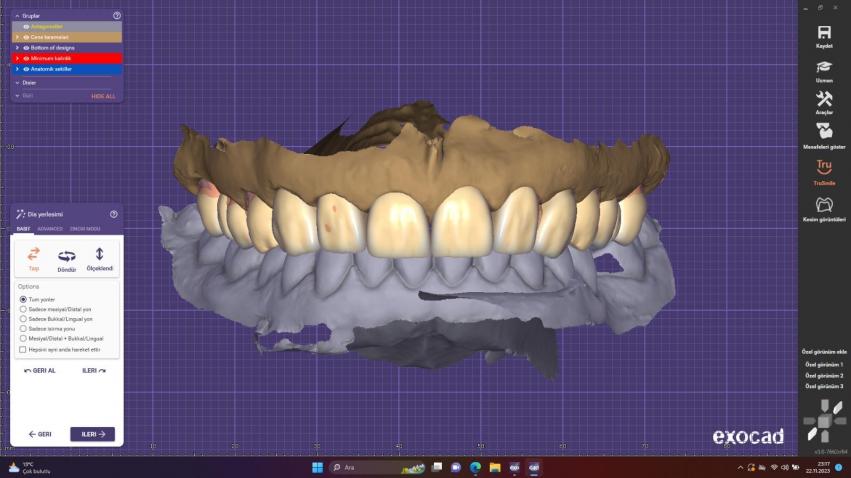Click the HIDE ALL link

click(103, 96)
